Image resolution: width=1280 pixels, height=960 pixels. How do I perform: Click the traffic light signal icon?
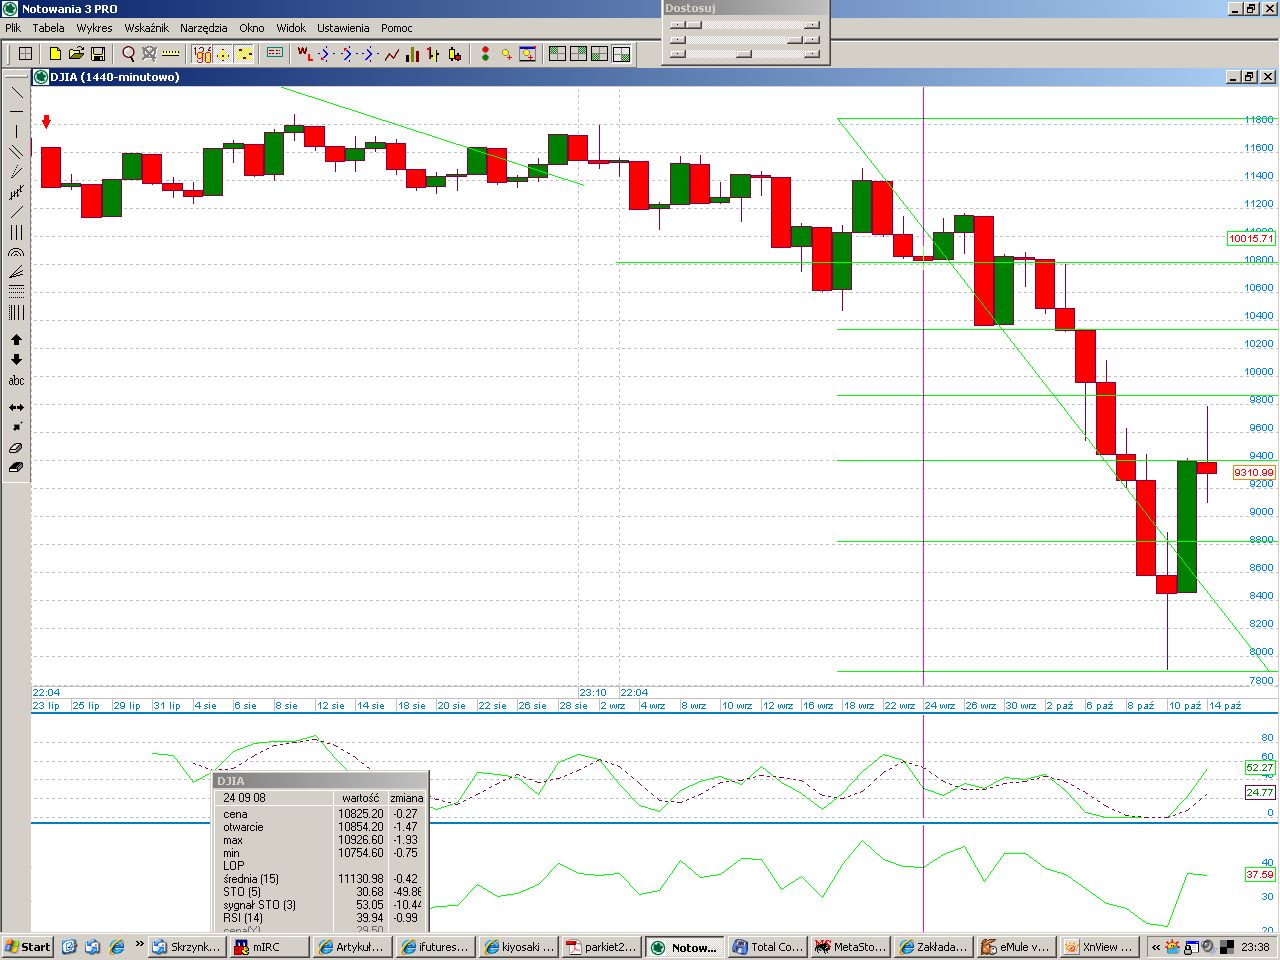click(x=485, y=54)
